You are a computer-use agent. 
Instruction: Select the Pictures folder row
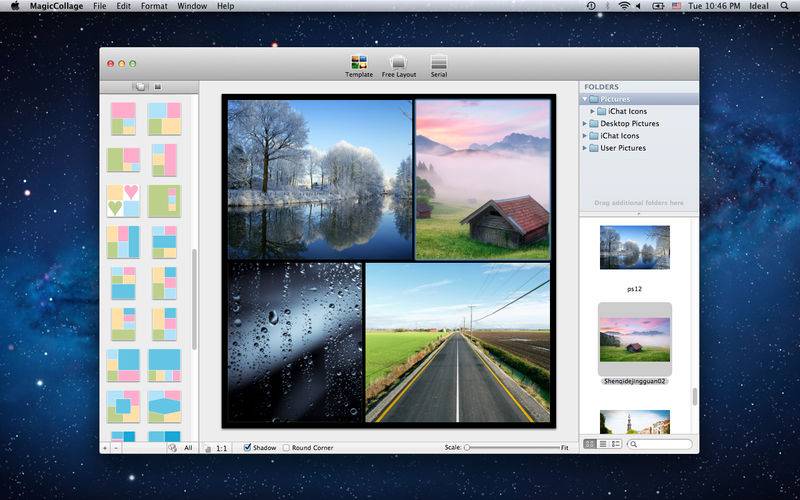click(639, 99)
